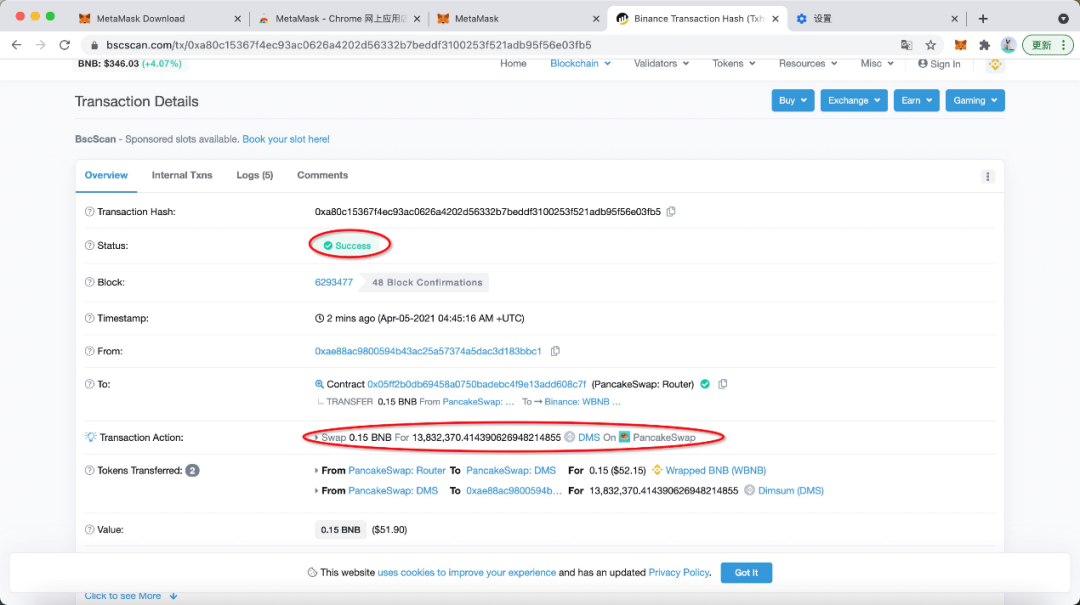
Task: Click the 48 Block Confirmations badge
Action: click(427, 283)
